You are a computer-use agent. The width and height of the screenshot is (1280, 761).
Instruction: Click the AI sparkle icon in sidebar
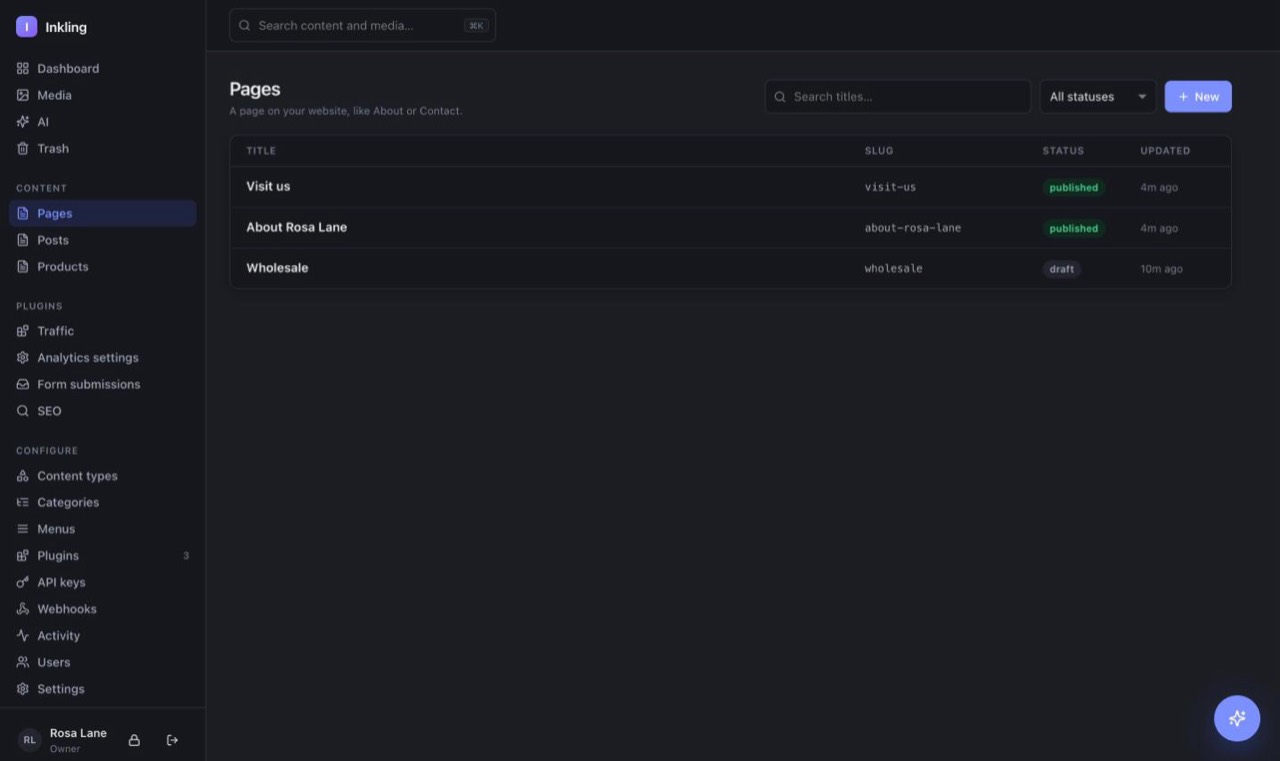click(x=23, y=122)
